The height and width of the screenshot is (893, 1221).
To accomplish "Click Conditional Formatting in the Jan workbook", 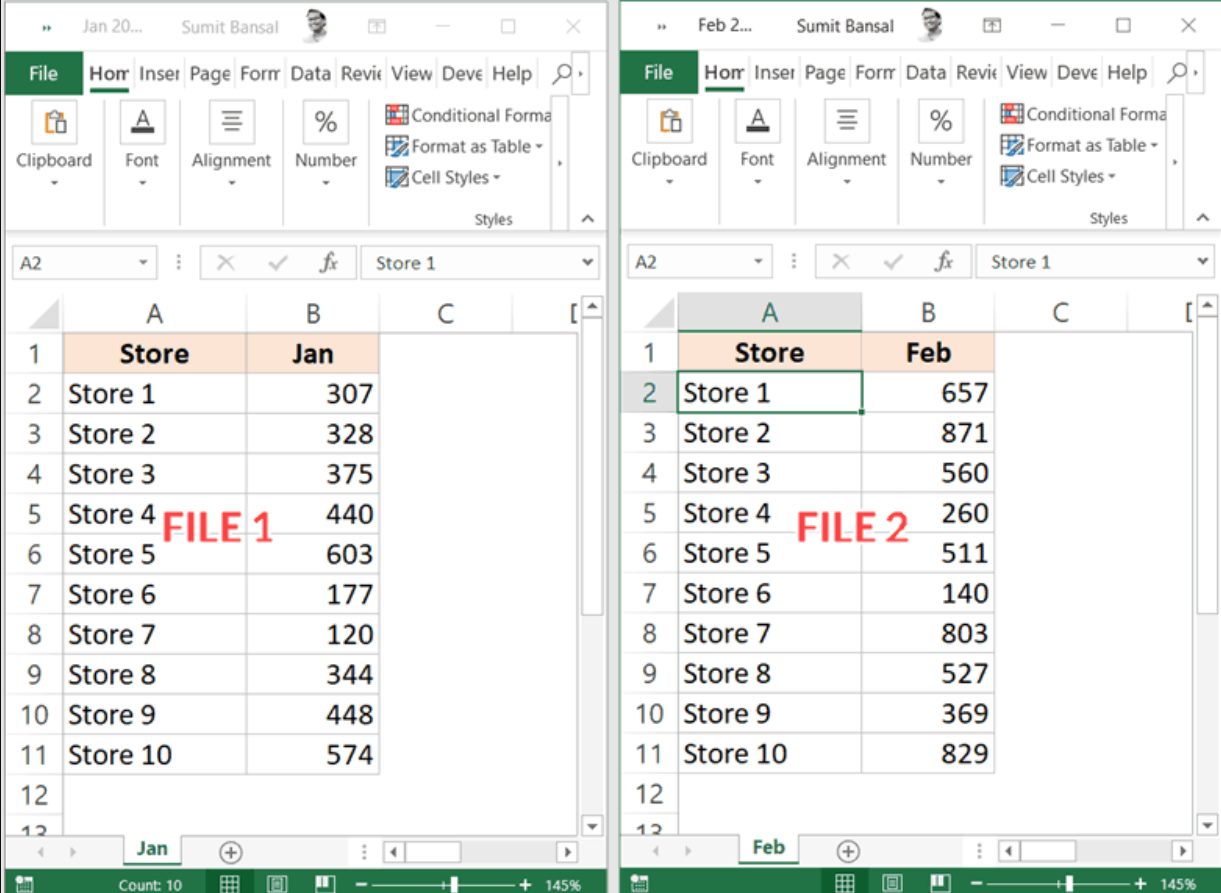I will 468,115.
